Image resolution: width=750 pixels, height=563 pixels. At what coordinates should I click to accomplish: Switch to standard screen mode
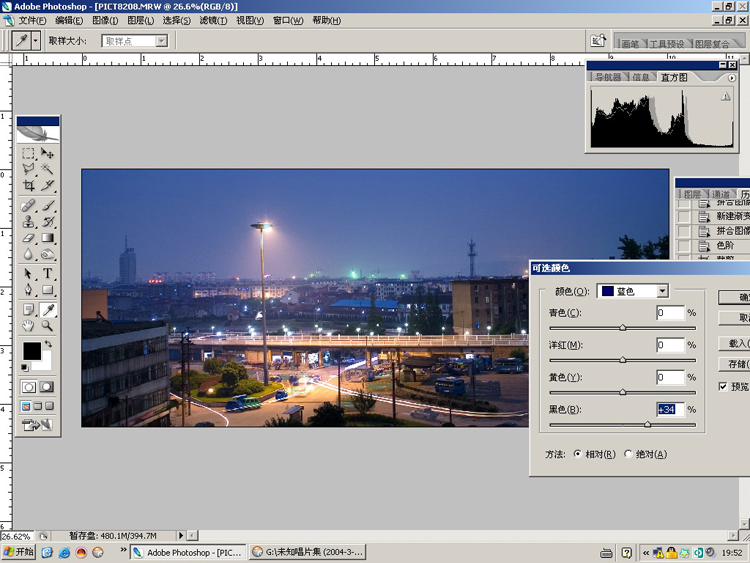point(26,407)
